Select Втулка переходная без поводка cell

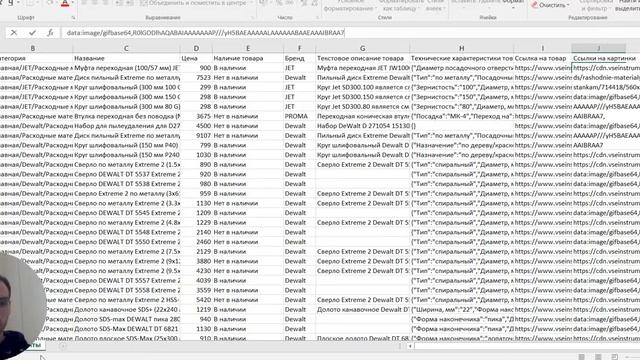coord(126,116)
